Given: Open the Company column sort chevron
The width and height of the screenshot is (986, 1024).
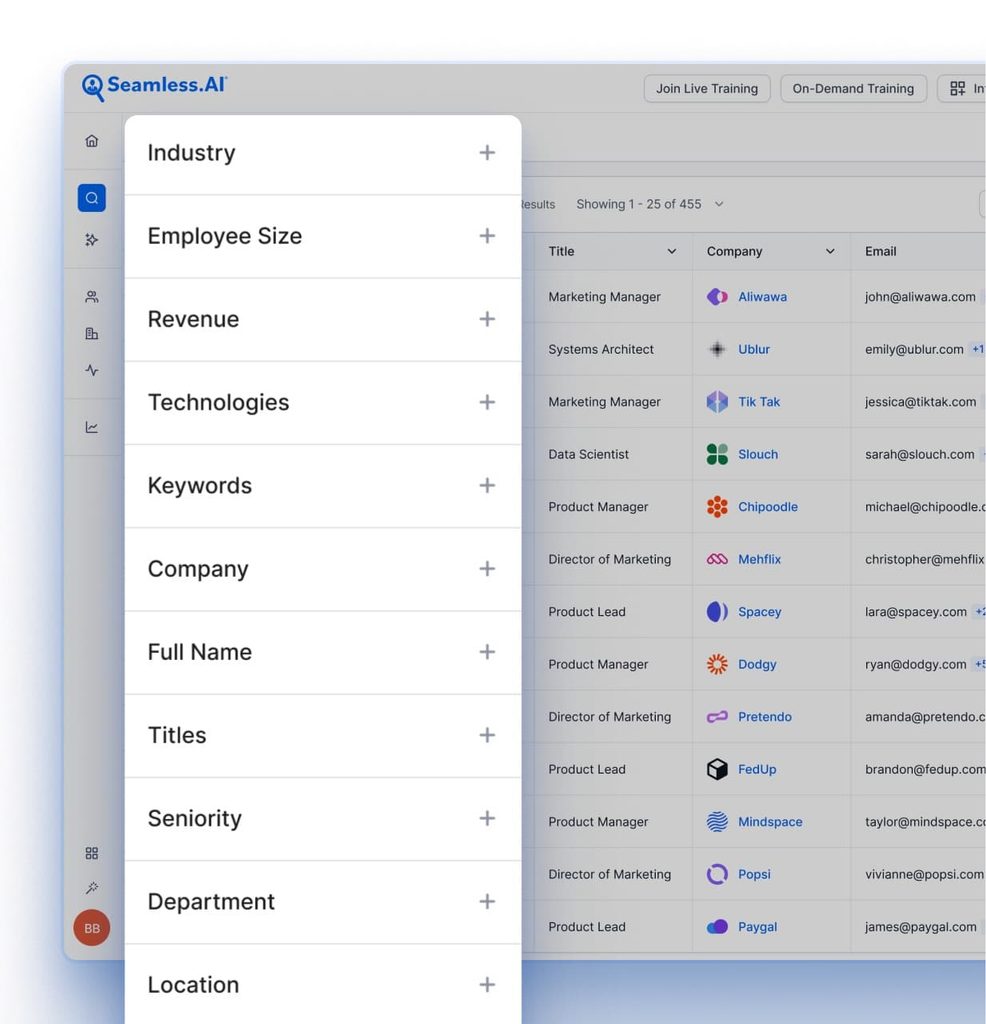Looking at the screenshot, I should pos(830,251).
